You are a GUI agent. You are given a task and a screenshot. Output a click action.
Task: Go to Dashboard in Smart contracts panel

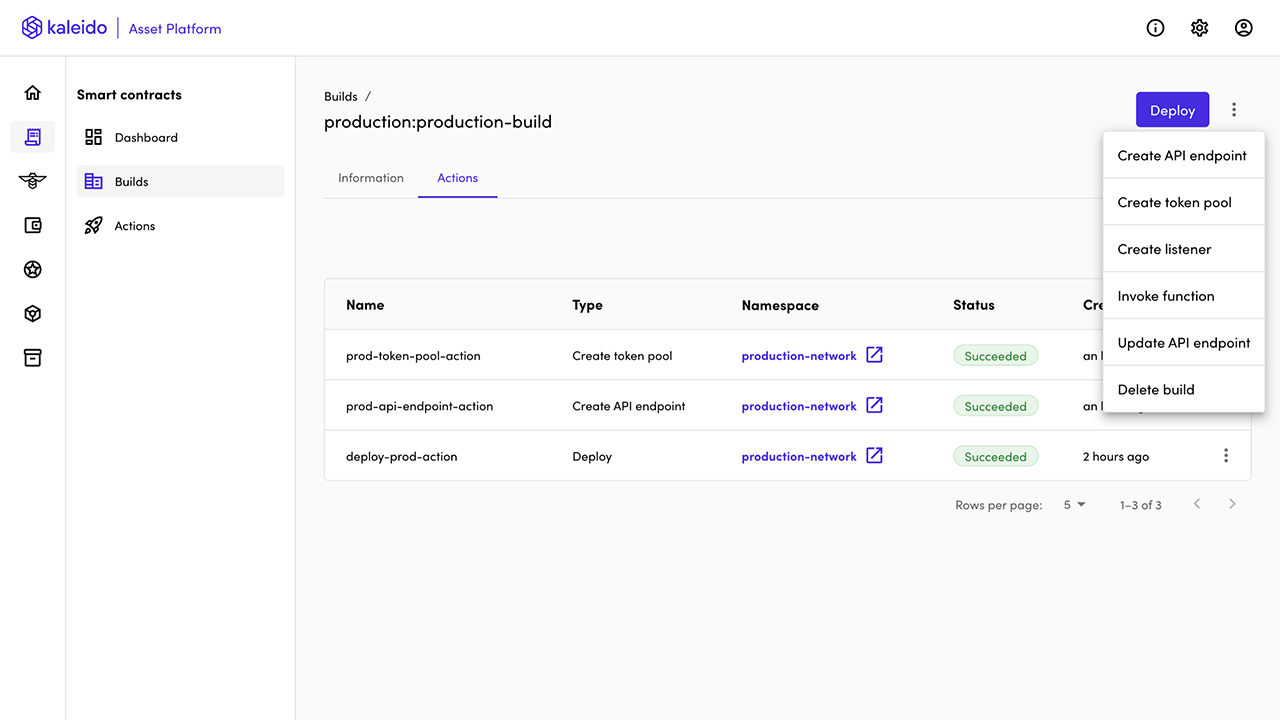tap(146, 138)
